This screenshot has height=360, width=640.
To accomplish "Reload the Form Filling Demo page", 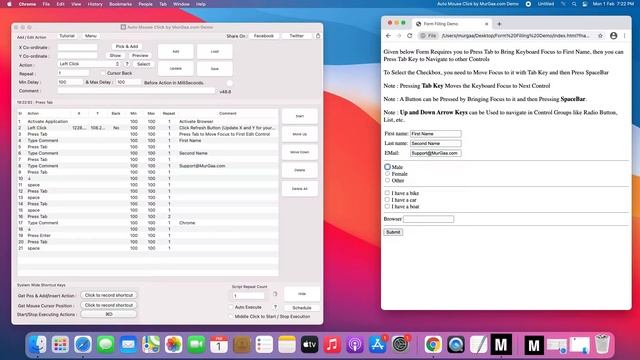I will (410, 36).
